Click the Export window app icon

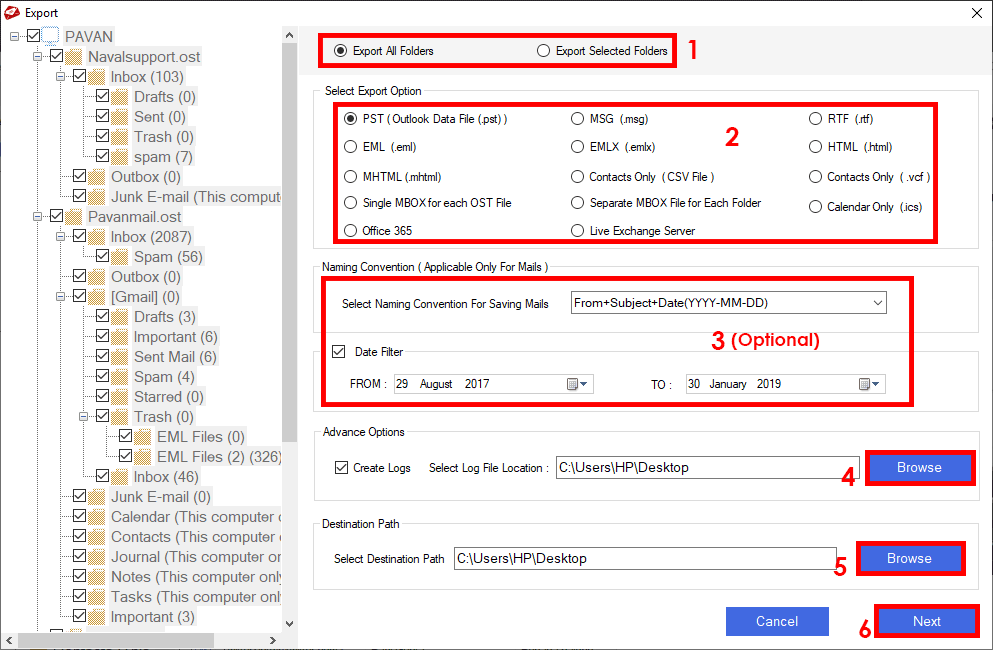pyautogui.click(x=12, y=12)
